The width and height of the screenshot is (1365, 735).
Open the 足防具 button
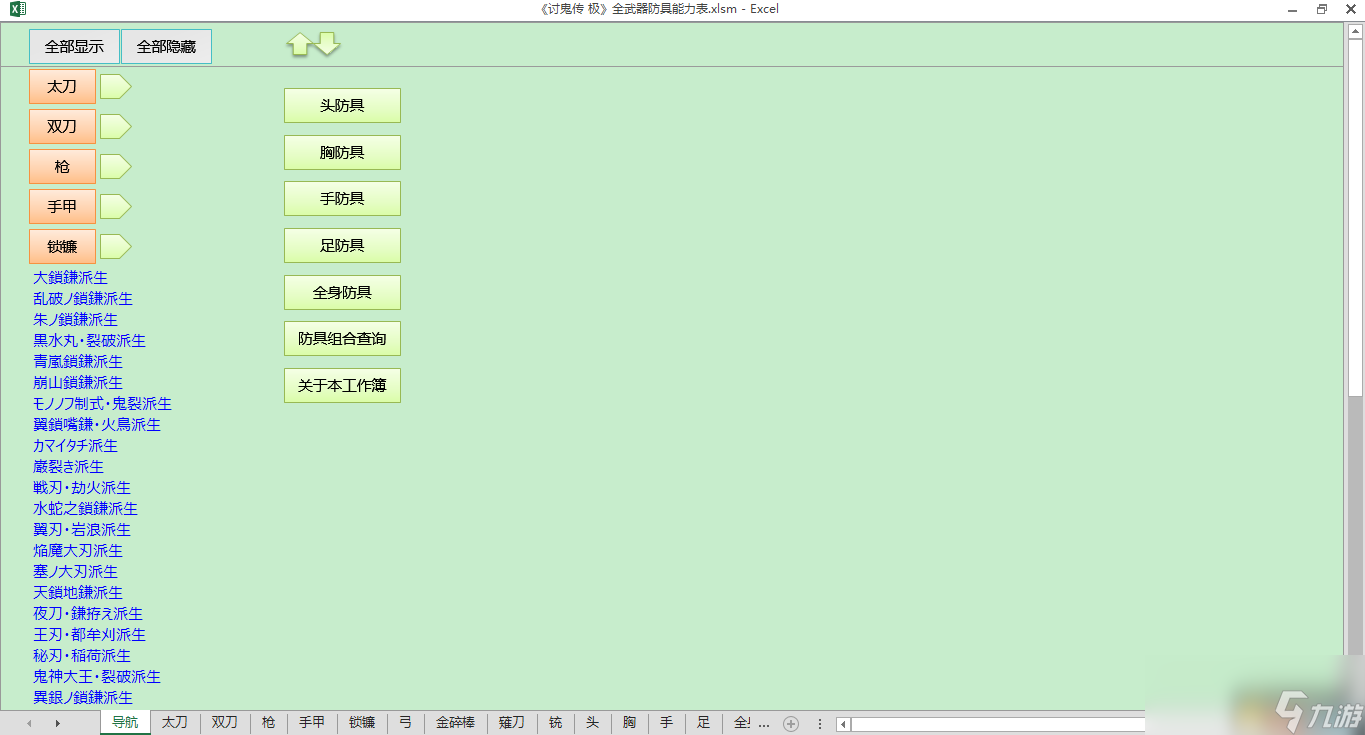click(x=342, y=245)
